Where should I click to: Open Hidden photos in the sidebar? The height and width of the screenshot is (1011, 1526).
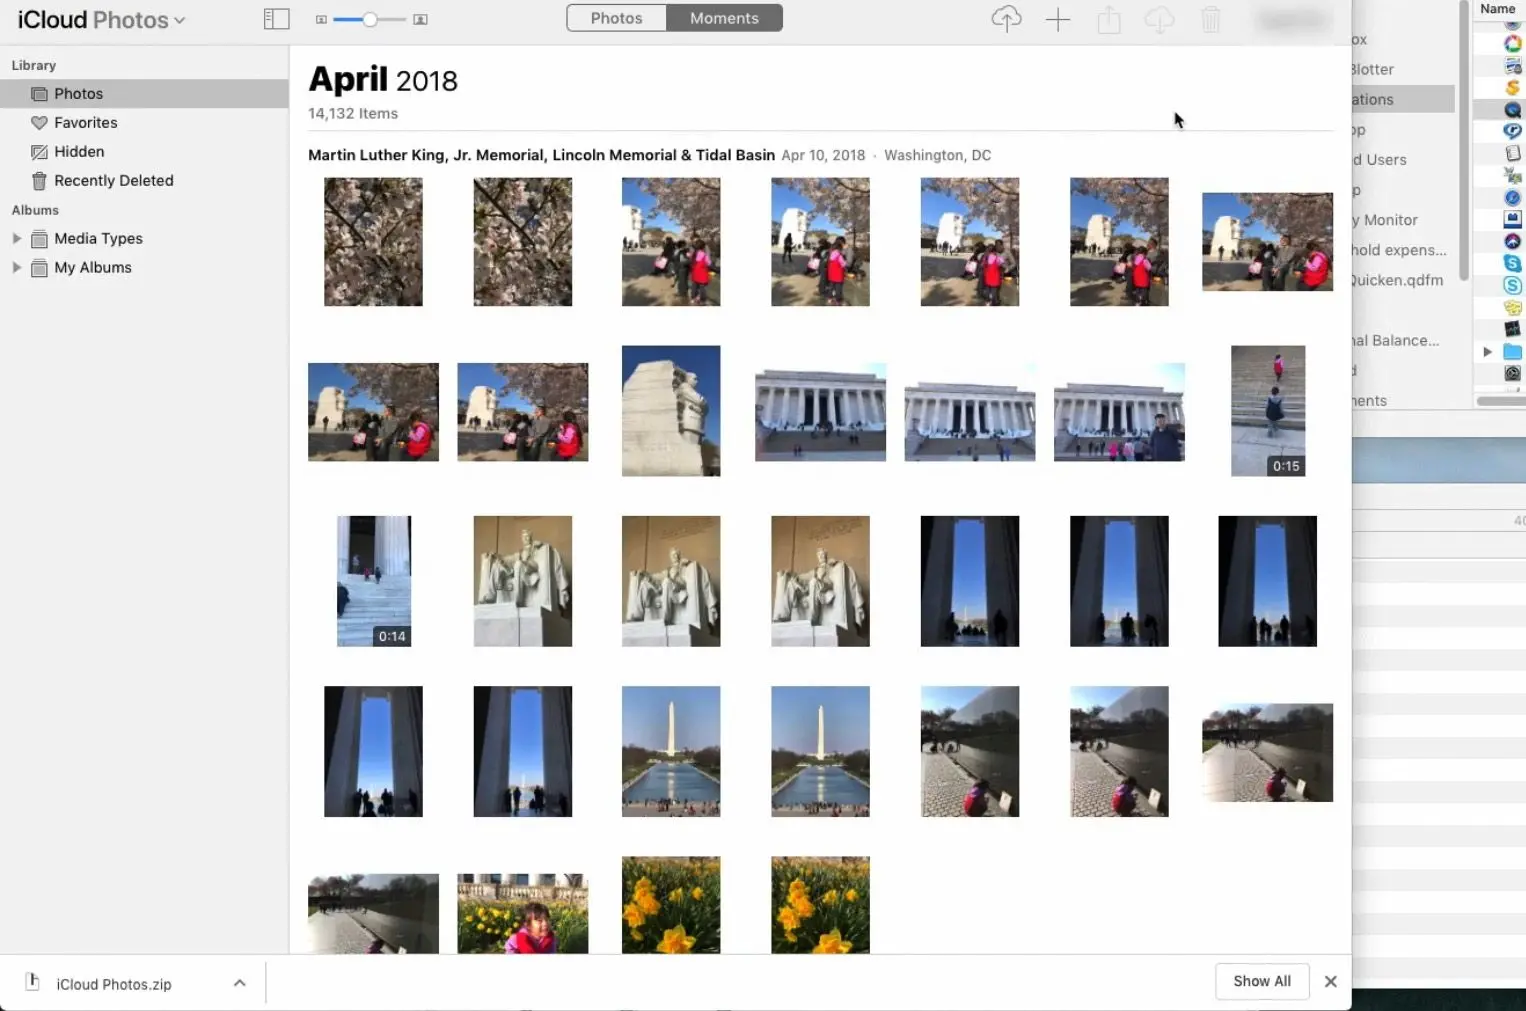click(x=79, y=151)
